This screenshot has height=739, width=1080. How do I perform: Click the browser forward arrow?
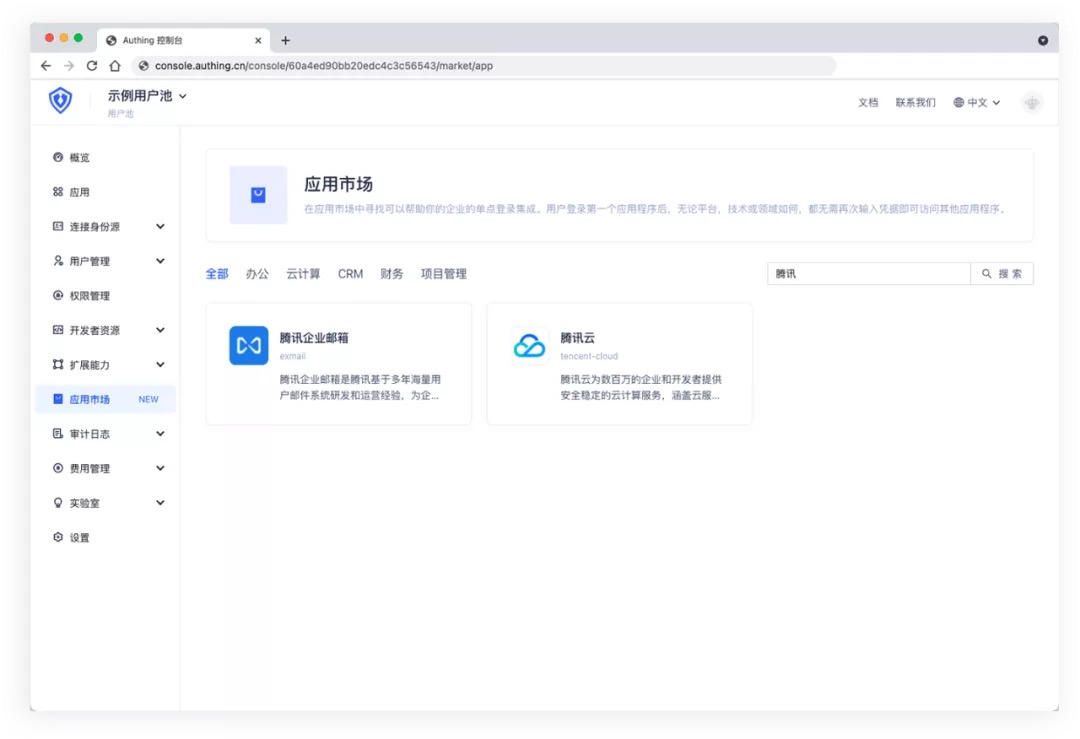point(69,65)
